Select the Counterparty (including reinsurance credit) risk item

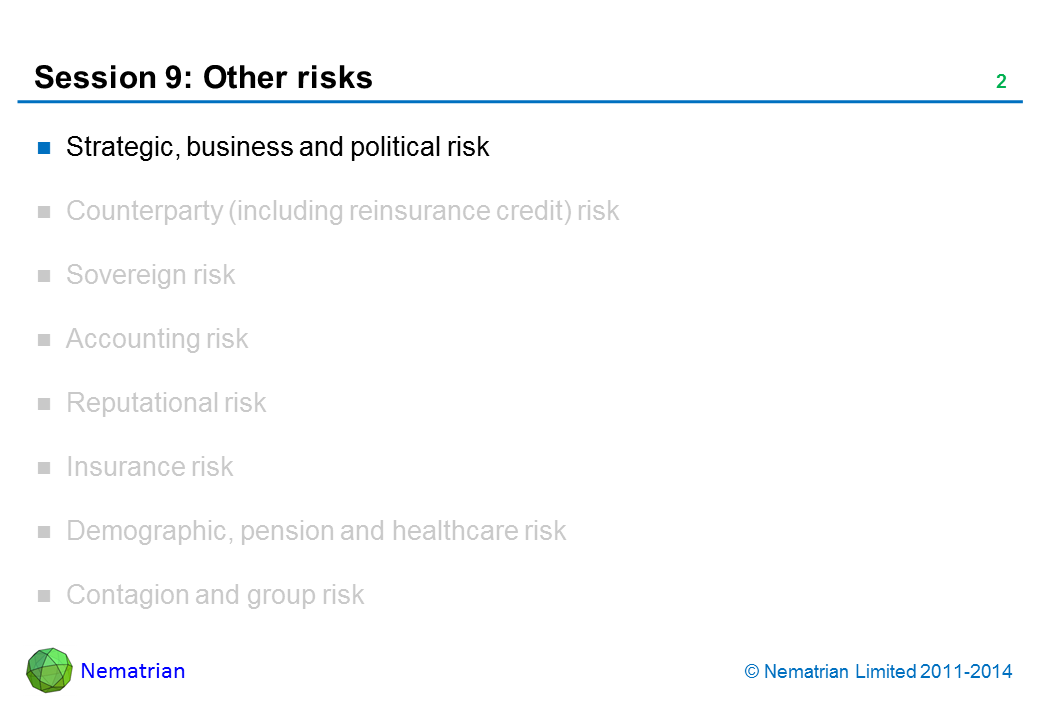tap(342, 211)
